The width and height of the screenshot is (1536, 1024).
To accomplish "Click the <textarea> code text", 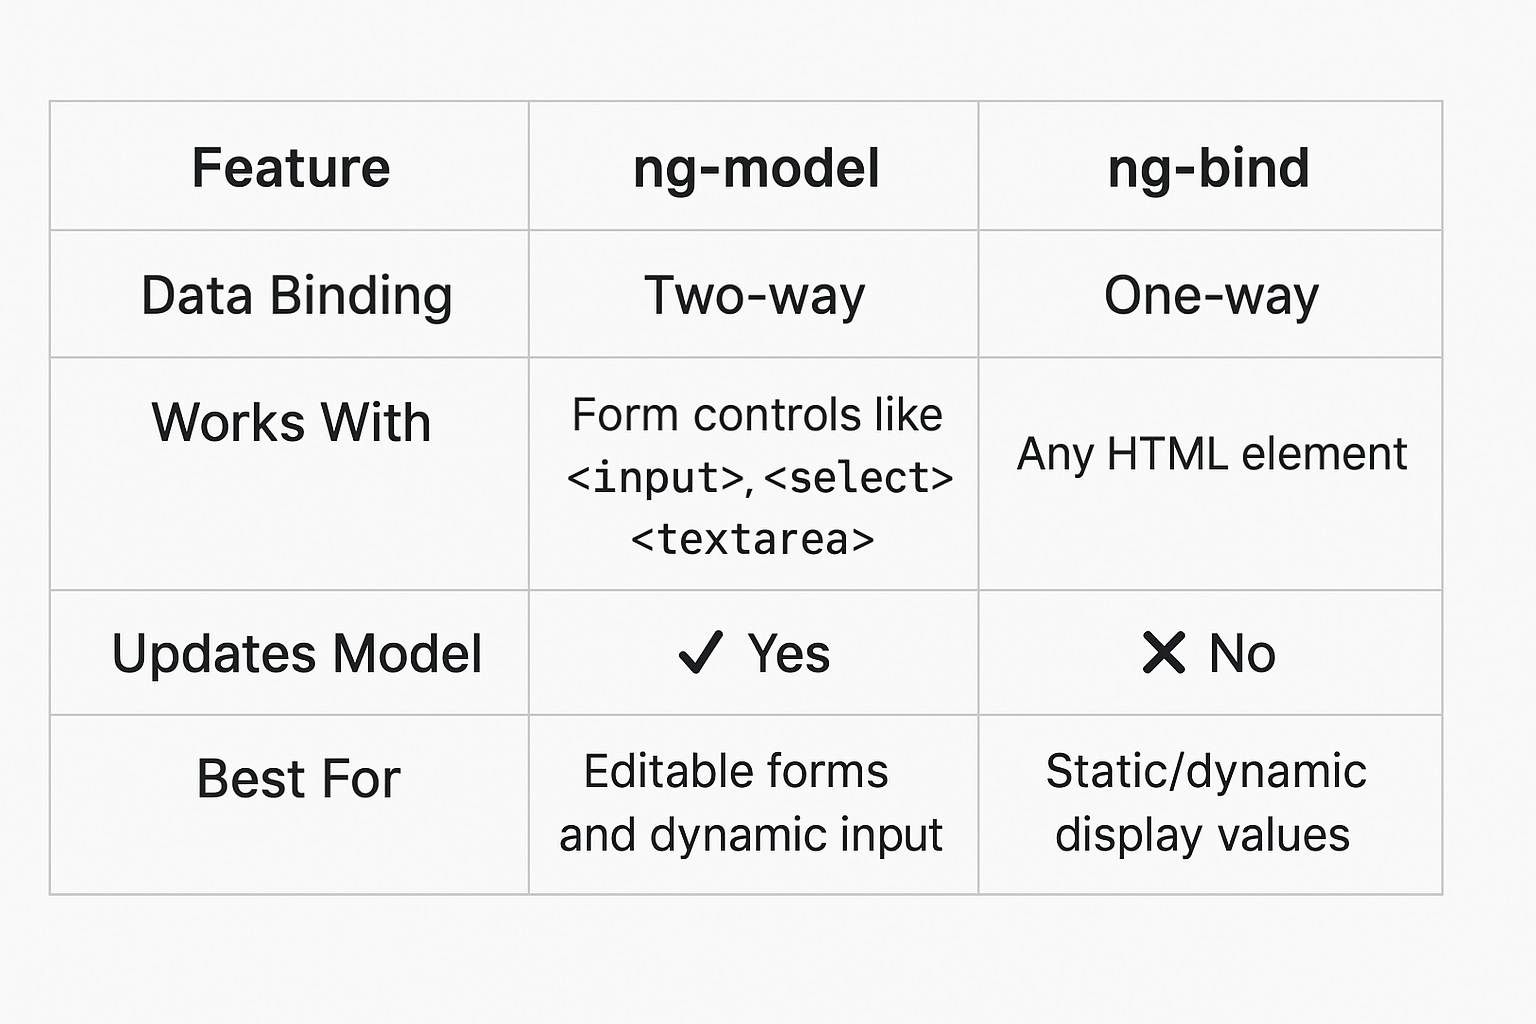I will click(x=753, y=540).
